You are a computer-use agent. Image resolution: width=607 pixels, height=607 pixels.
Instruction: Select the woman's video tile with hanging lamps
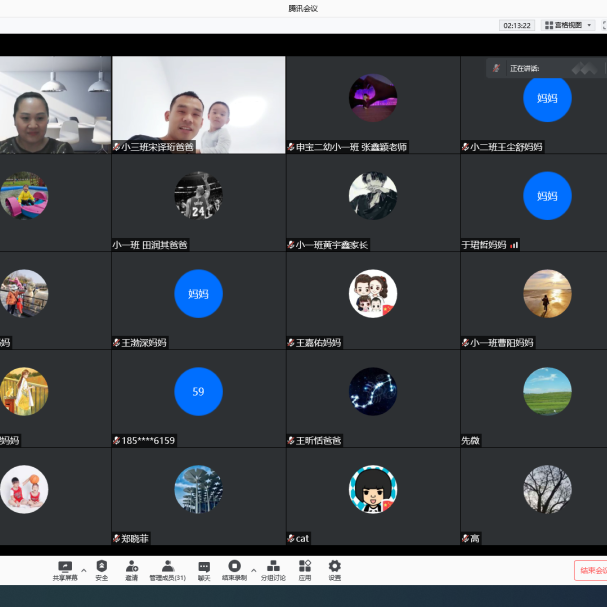click(x=55, y=105)
